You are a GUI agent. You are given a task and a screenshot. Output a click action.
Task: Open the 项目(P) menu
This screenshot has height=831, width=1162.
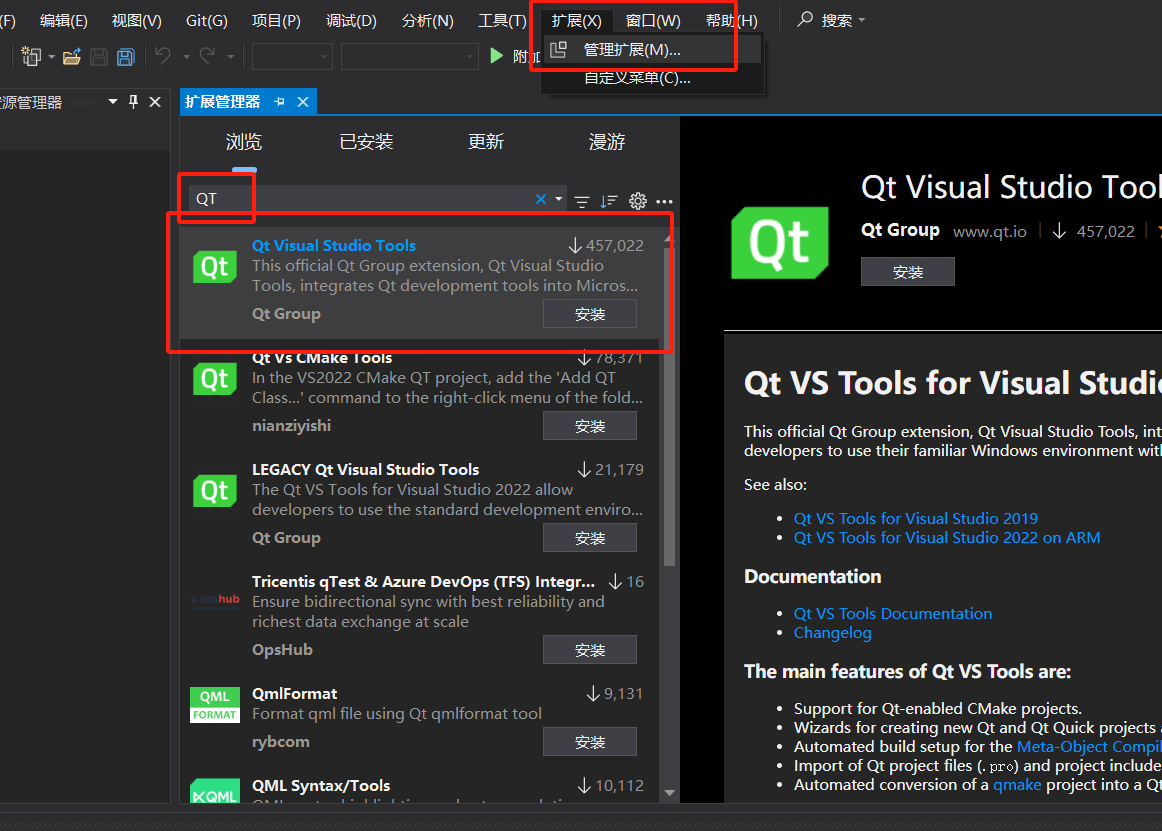(x=276, y=20)
